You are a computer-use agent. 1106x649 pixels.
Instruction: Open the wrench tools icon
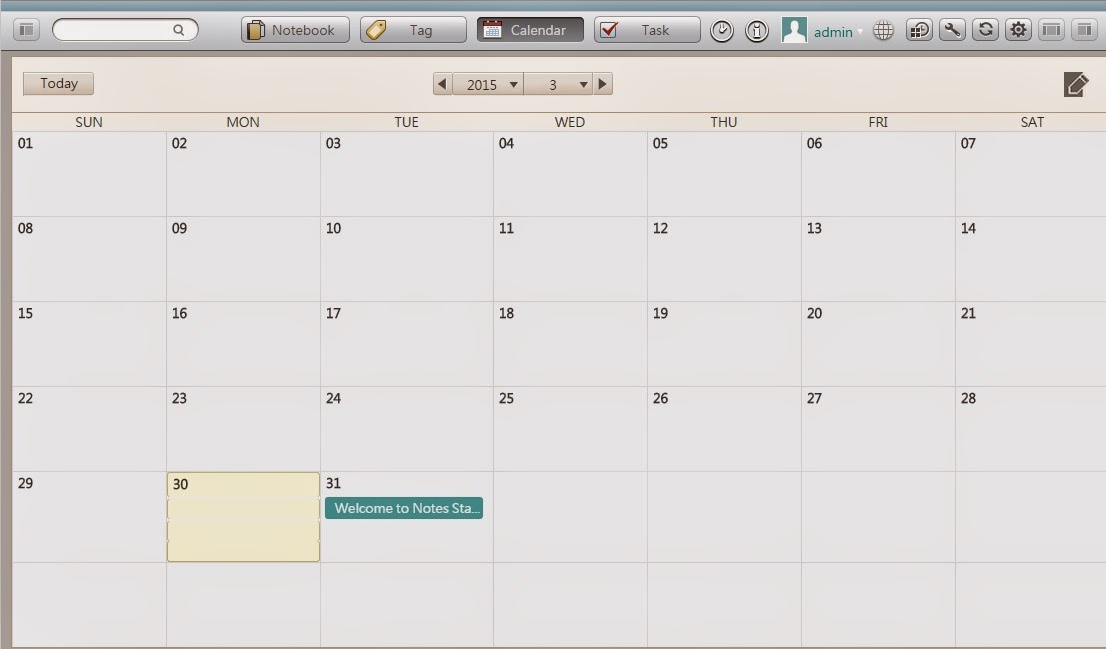952,30
